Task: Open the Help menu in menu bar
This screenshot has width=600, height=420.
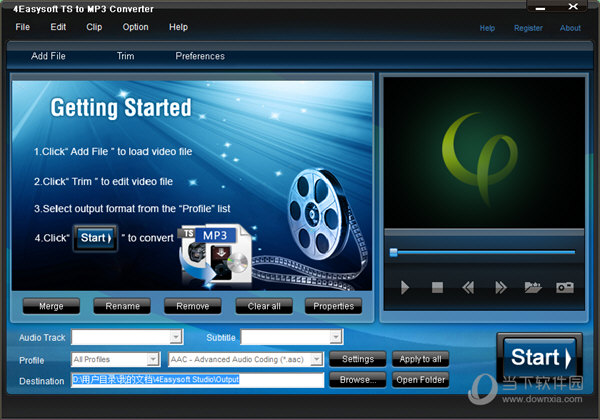Action: [178, 27]
